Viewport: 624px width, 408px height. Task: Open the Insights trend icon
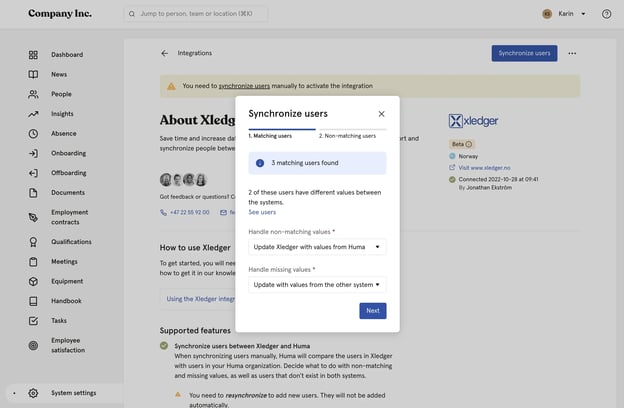(x=33, y=114)
